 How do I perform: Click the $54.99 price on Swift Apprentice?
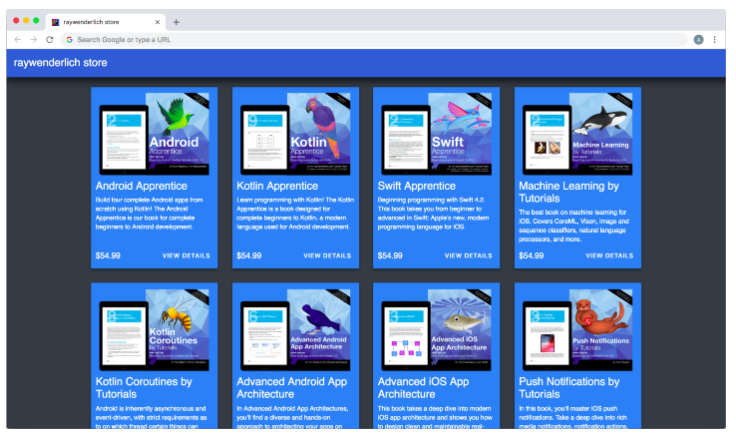(390, 256)
